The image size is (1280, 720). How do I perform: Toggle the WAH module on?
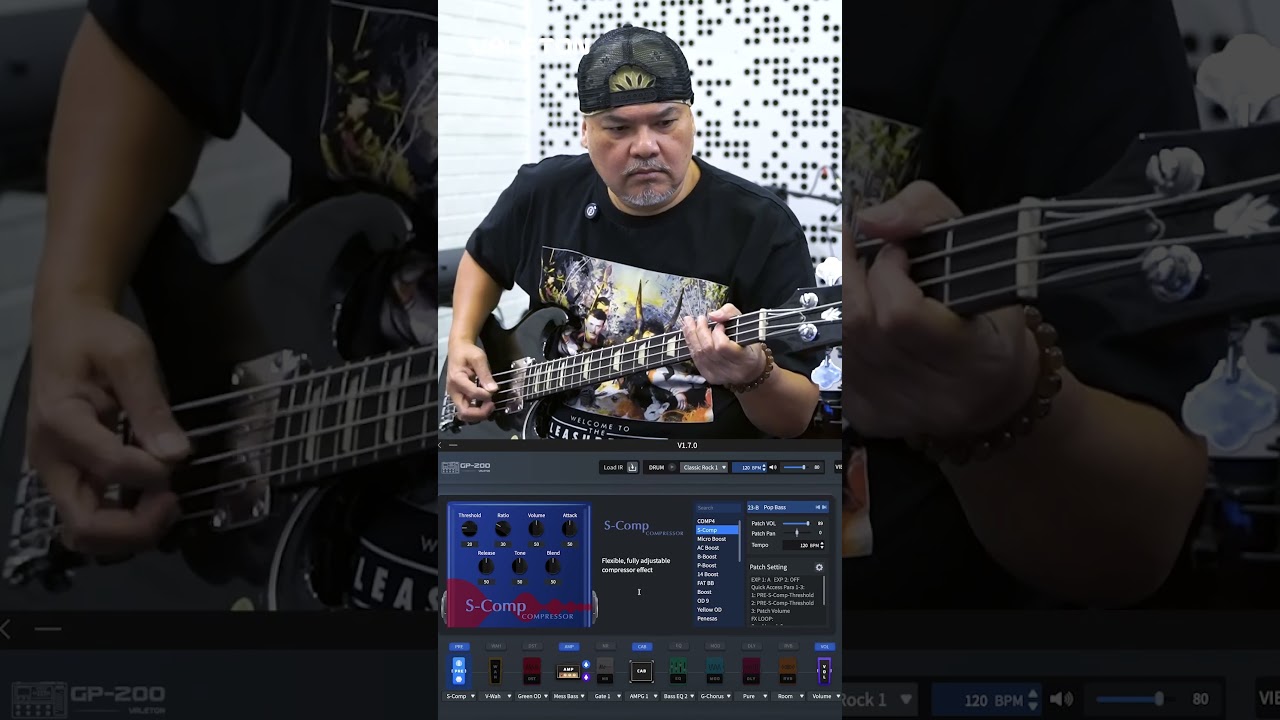click(495, 647)
